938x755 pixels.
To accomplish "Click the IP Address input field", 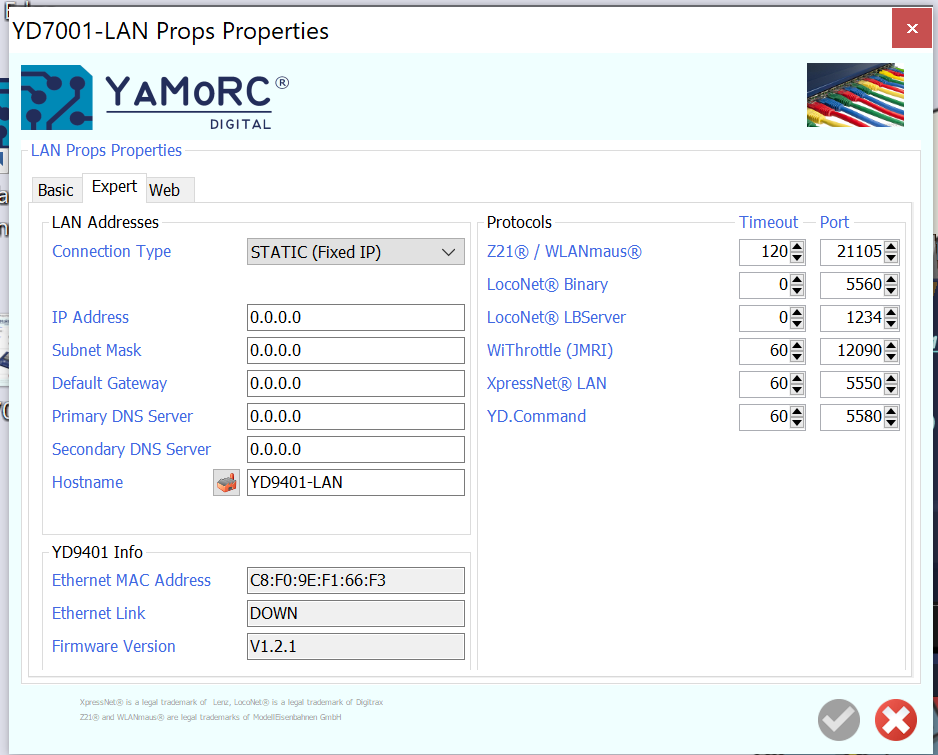I will pyautogui.click(x=355, y=318).
